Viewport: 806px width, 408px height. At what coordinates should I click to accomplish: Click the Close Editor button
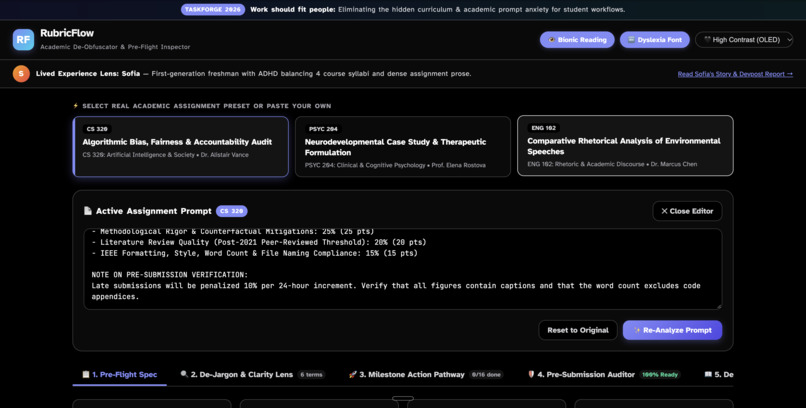(x=687, y=211)
